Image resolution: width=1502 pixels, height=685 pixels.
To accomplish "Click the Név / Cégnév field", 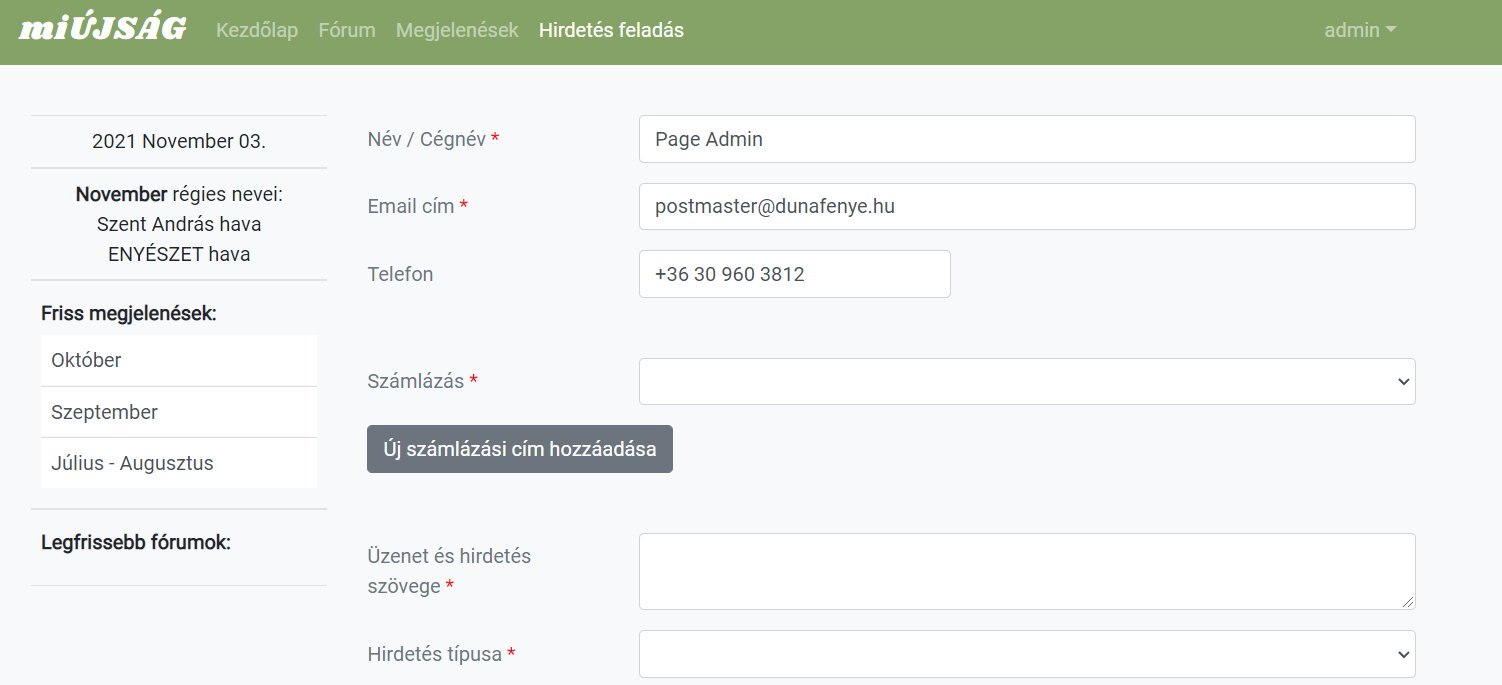I will (x=1027, y=139).
